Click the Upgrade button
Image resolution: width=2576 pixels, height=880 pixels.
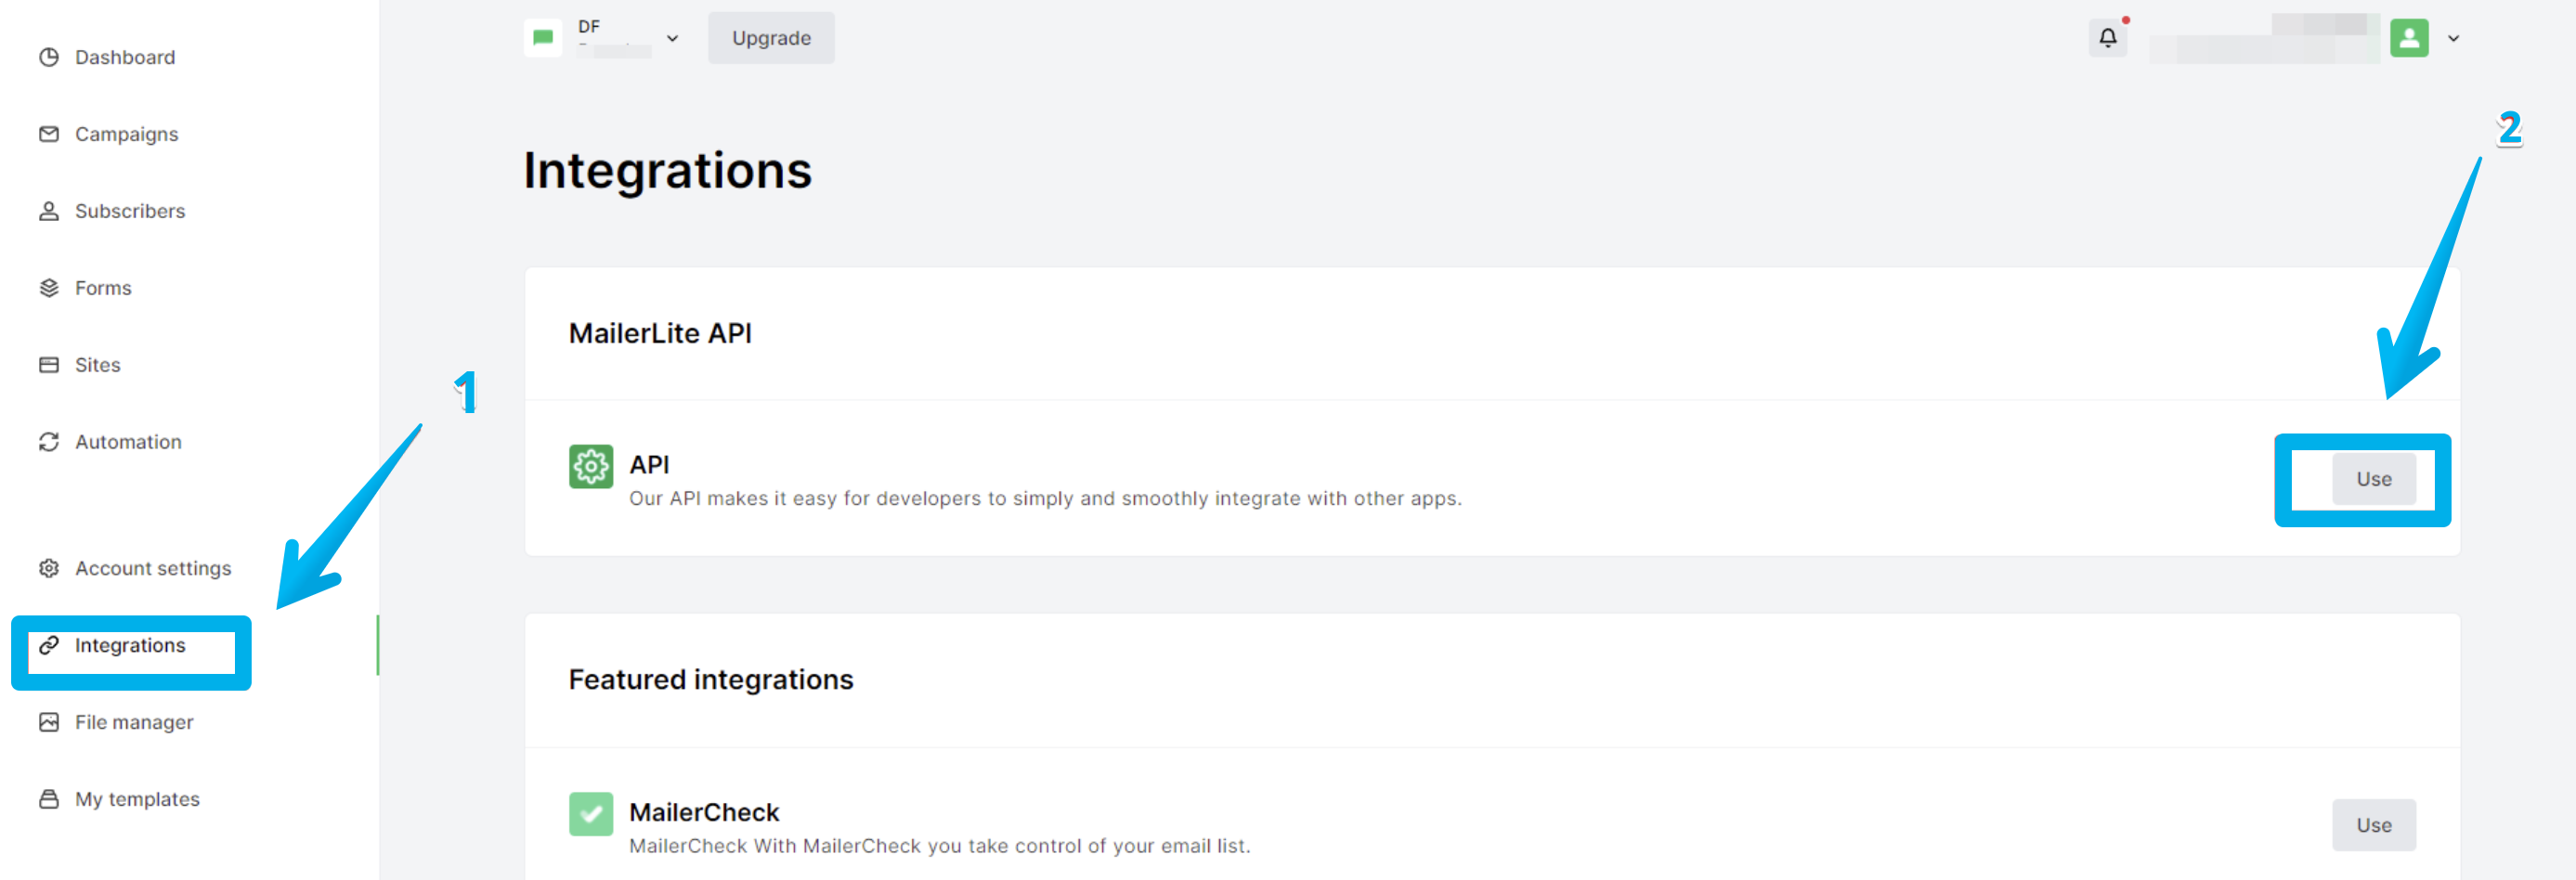pos(770,37)
